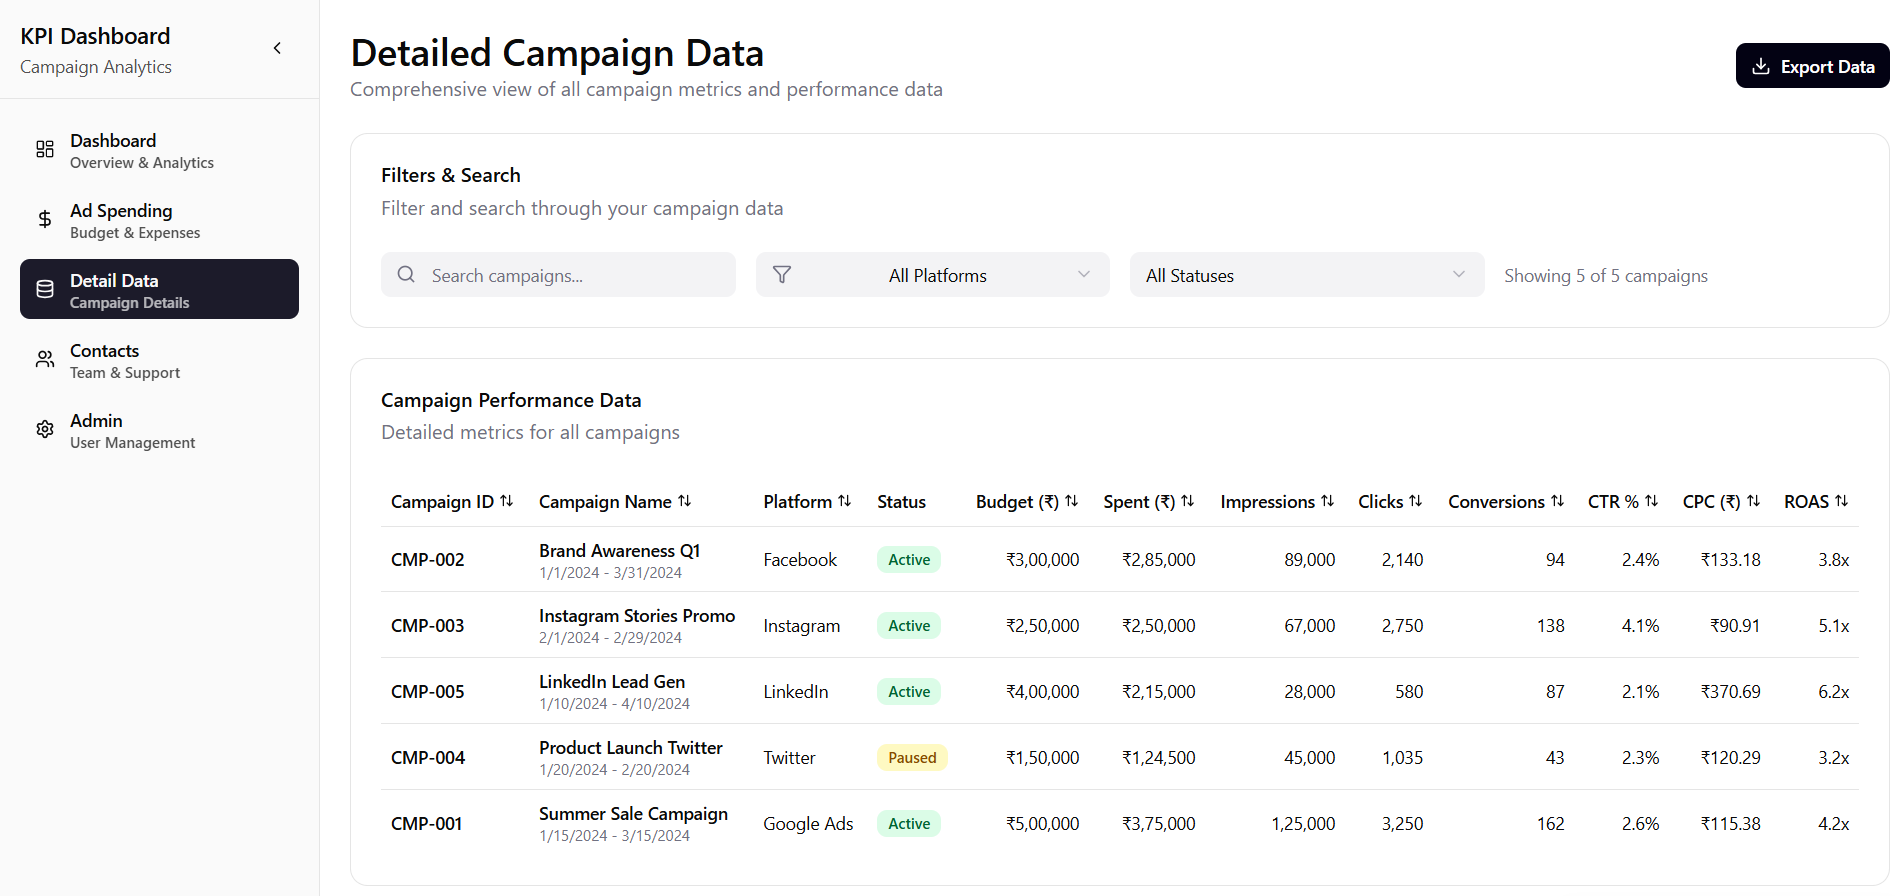
Task: Click the magnifier icon in search box
Action: (x=406, y=274)
